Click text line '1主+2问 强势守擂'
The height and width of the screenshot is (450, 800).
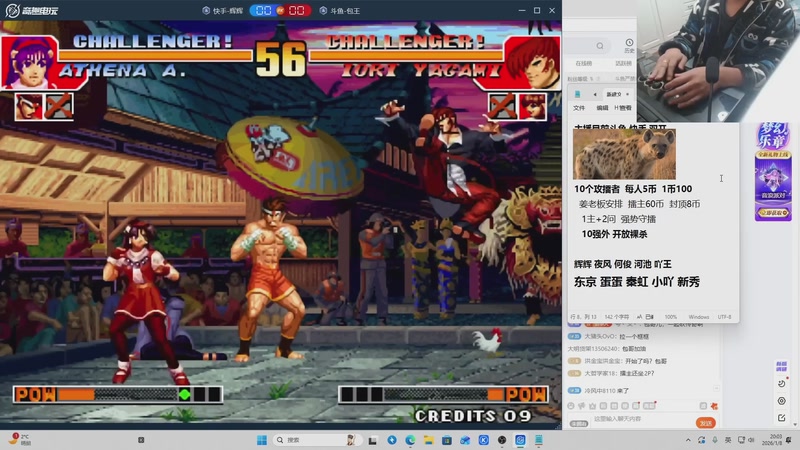618,219
